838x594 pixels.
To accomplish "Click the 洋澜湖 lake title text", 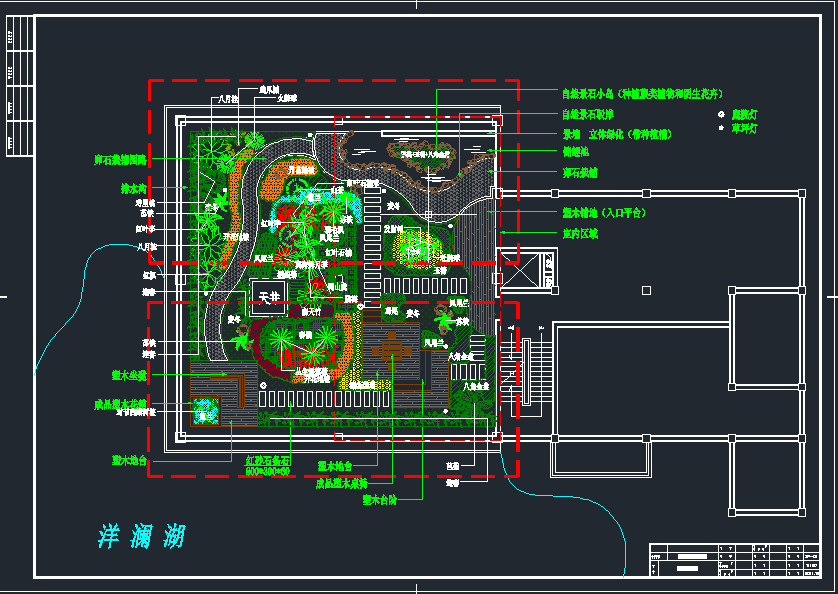I will [x=141, y=536].
